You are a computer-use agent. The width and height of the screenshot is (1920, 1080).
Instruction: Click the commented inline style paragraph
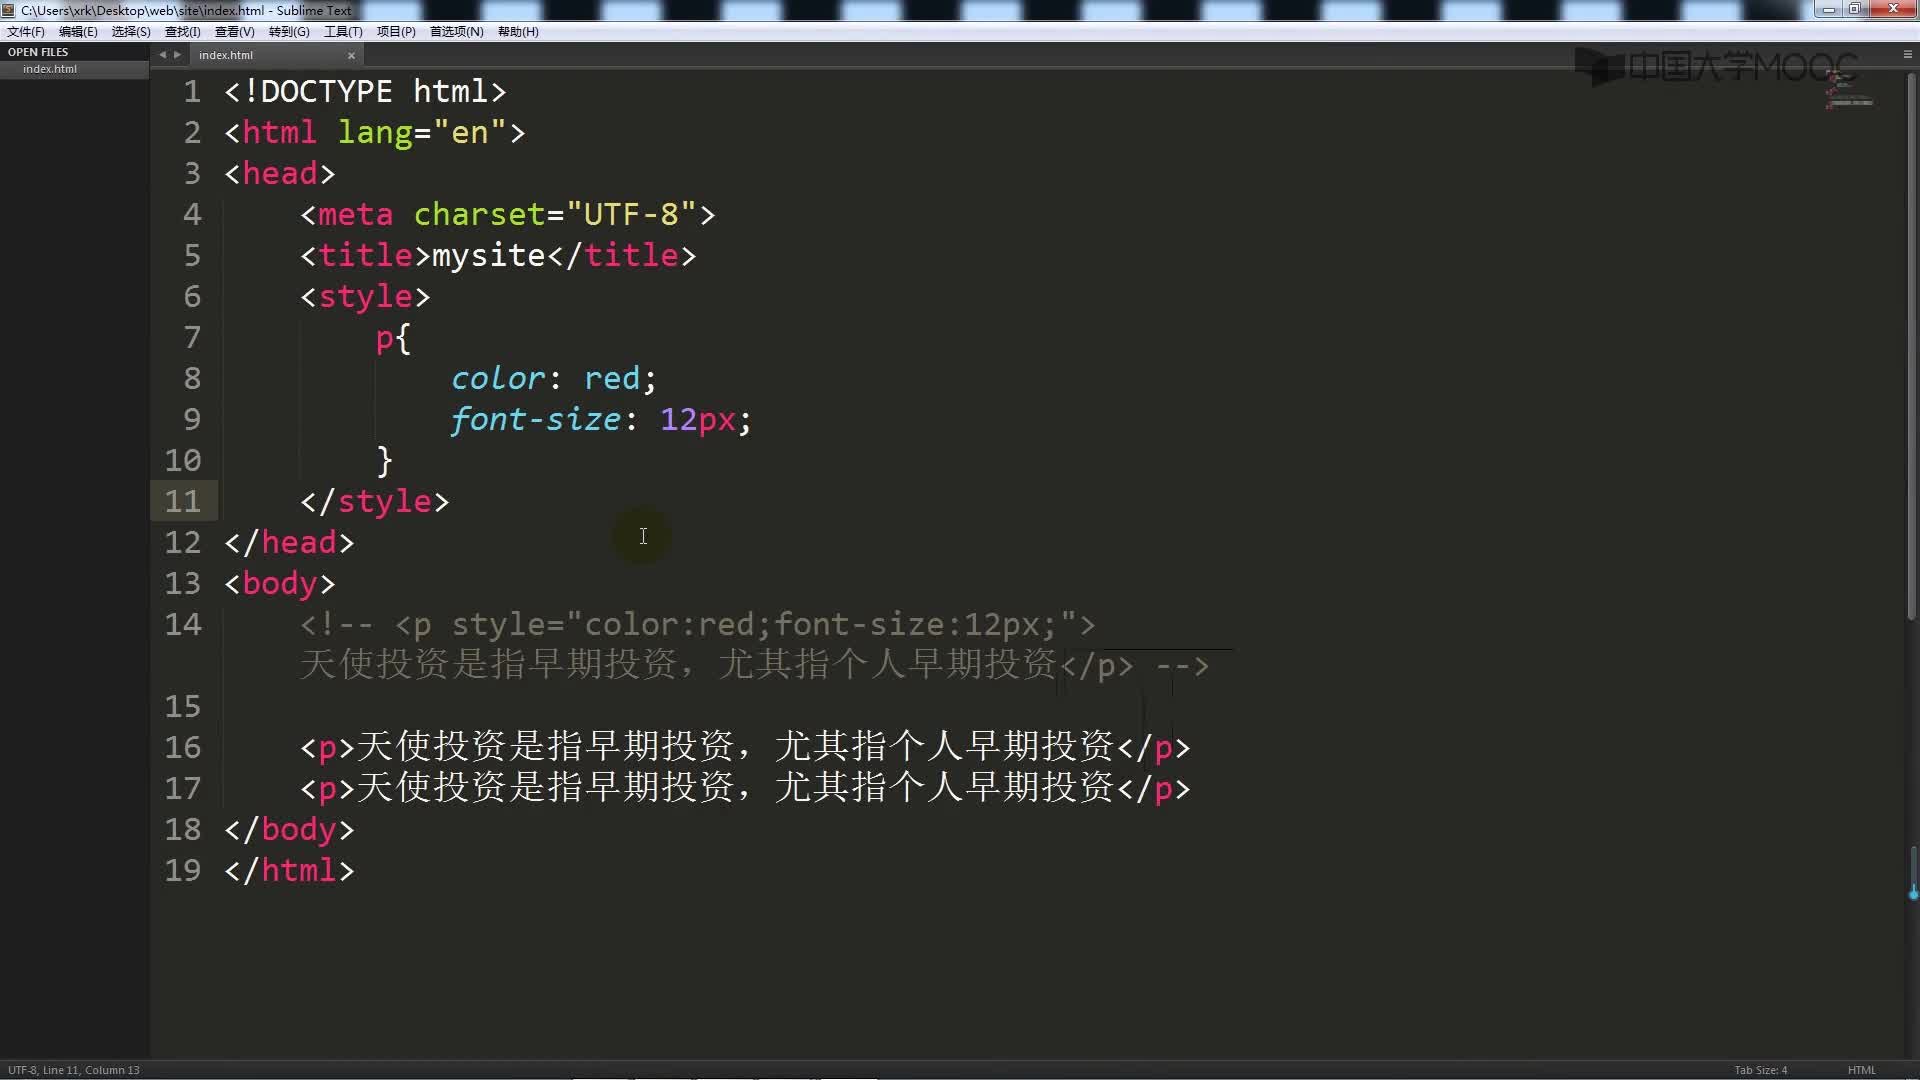tap(755, 644)
